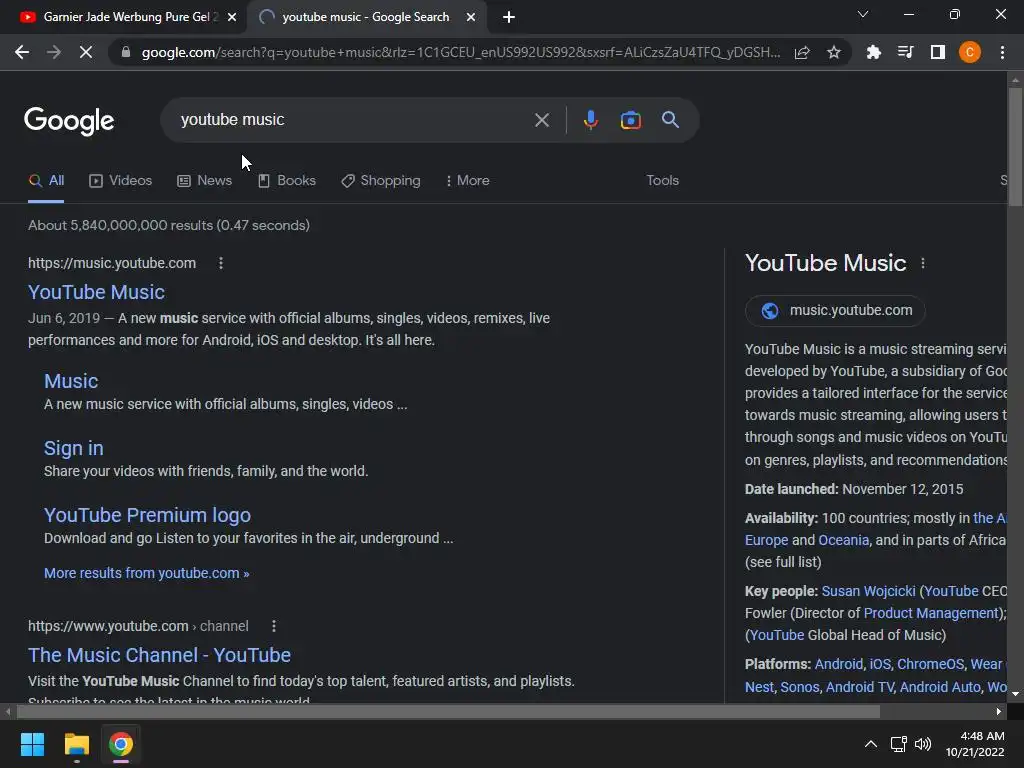The width and height of the screenshot is (1024, 768).
Task: Open a new browser tab
Action: tap(509, 17)
